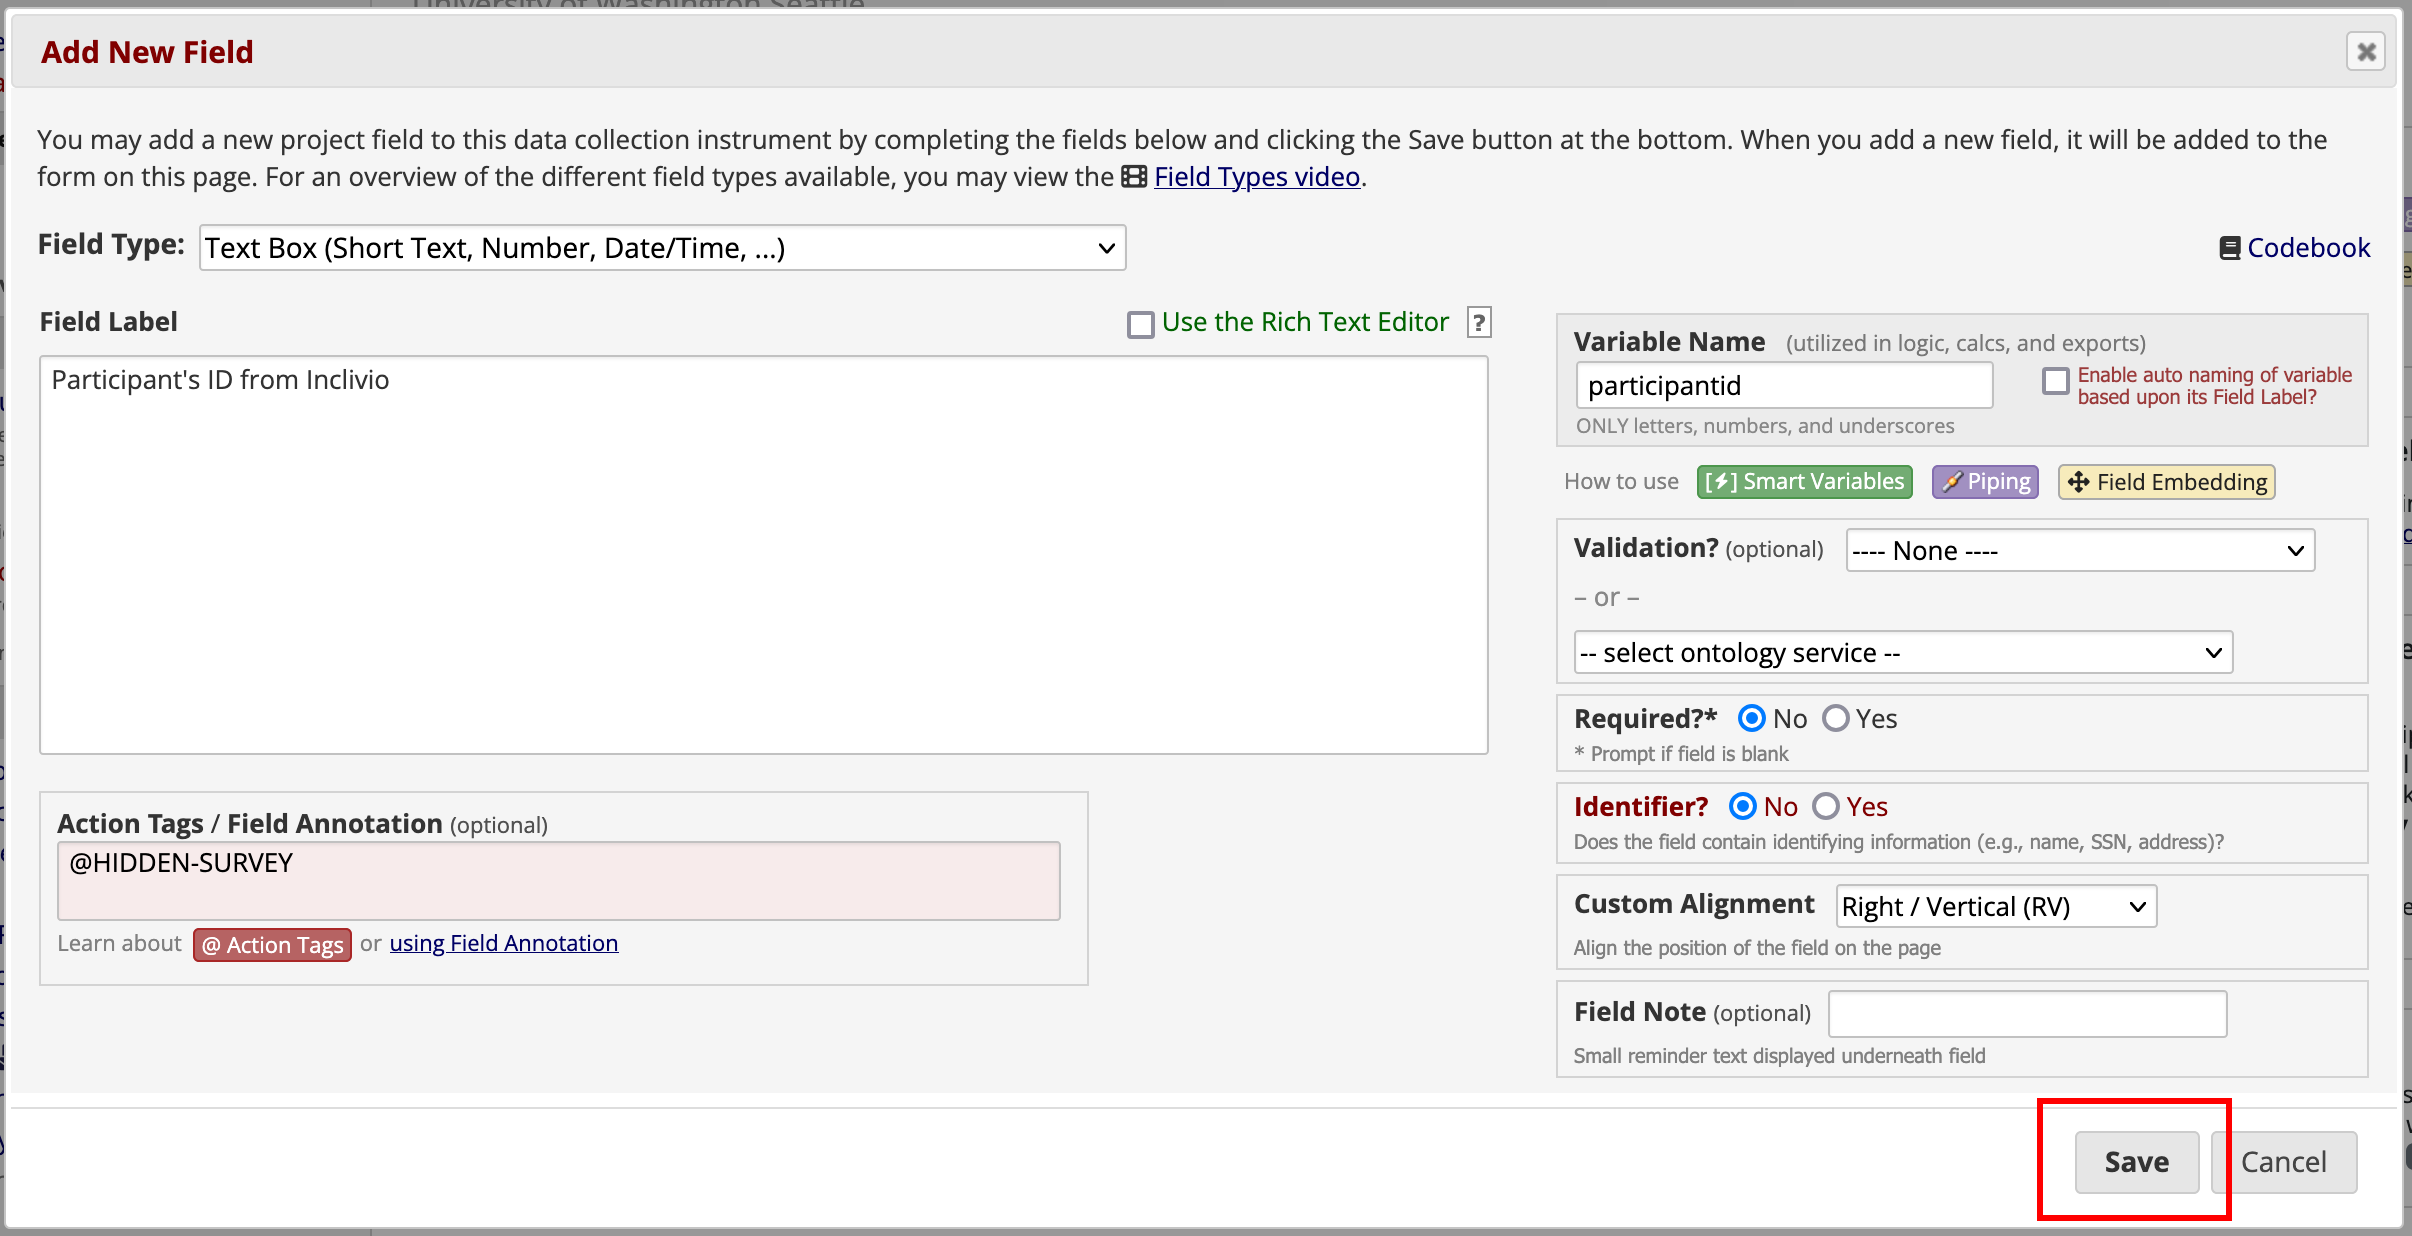Open the Field Embedding help badge

[x=2166, y=482]
